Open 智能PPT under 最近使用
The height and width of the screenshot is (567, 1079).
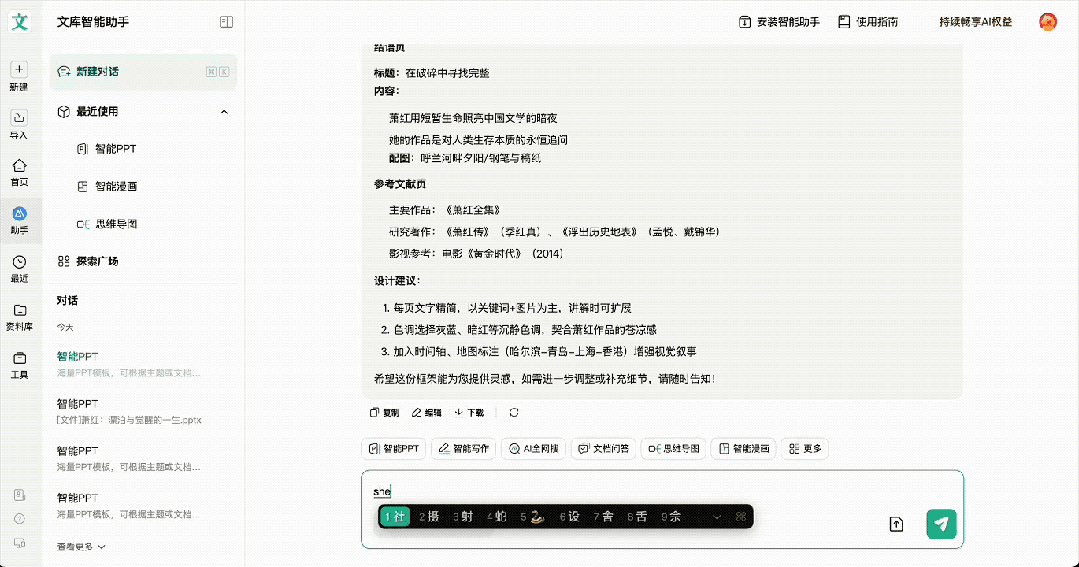(107, 149)
